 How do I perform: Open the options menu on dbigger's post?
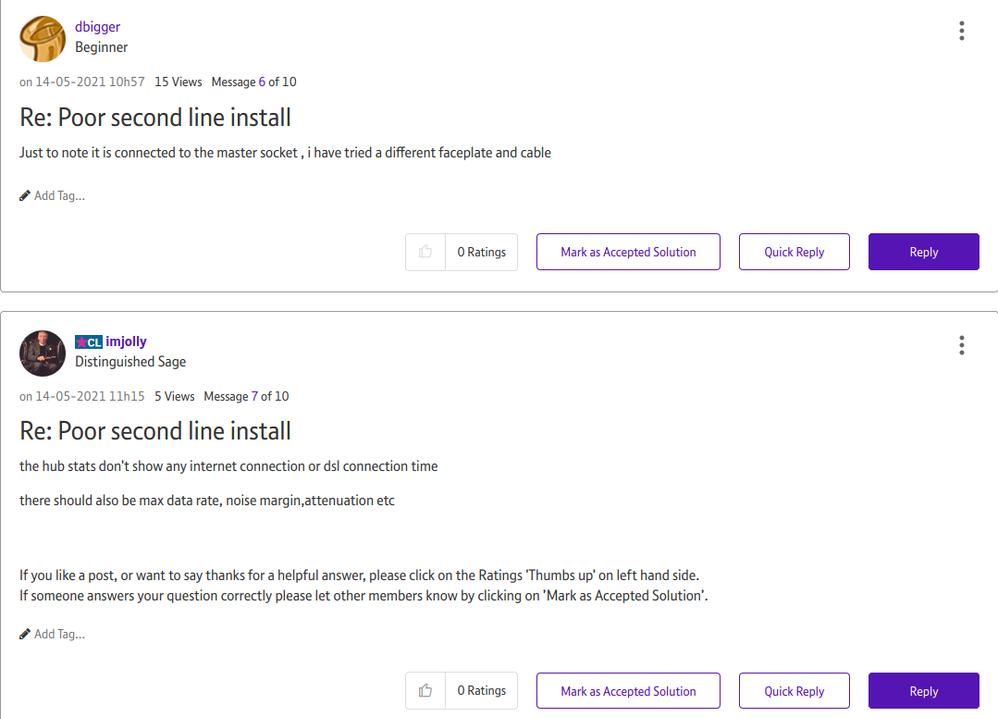point(961,31)
